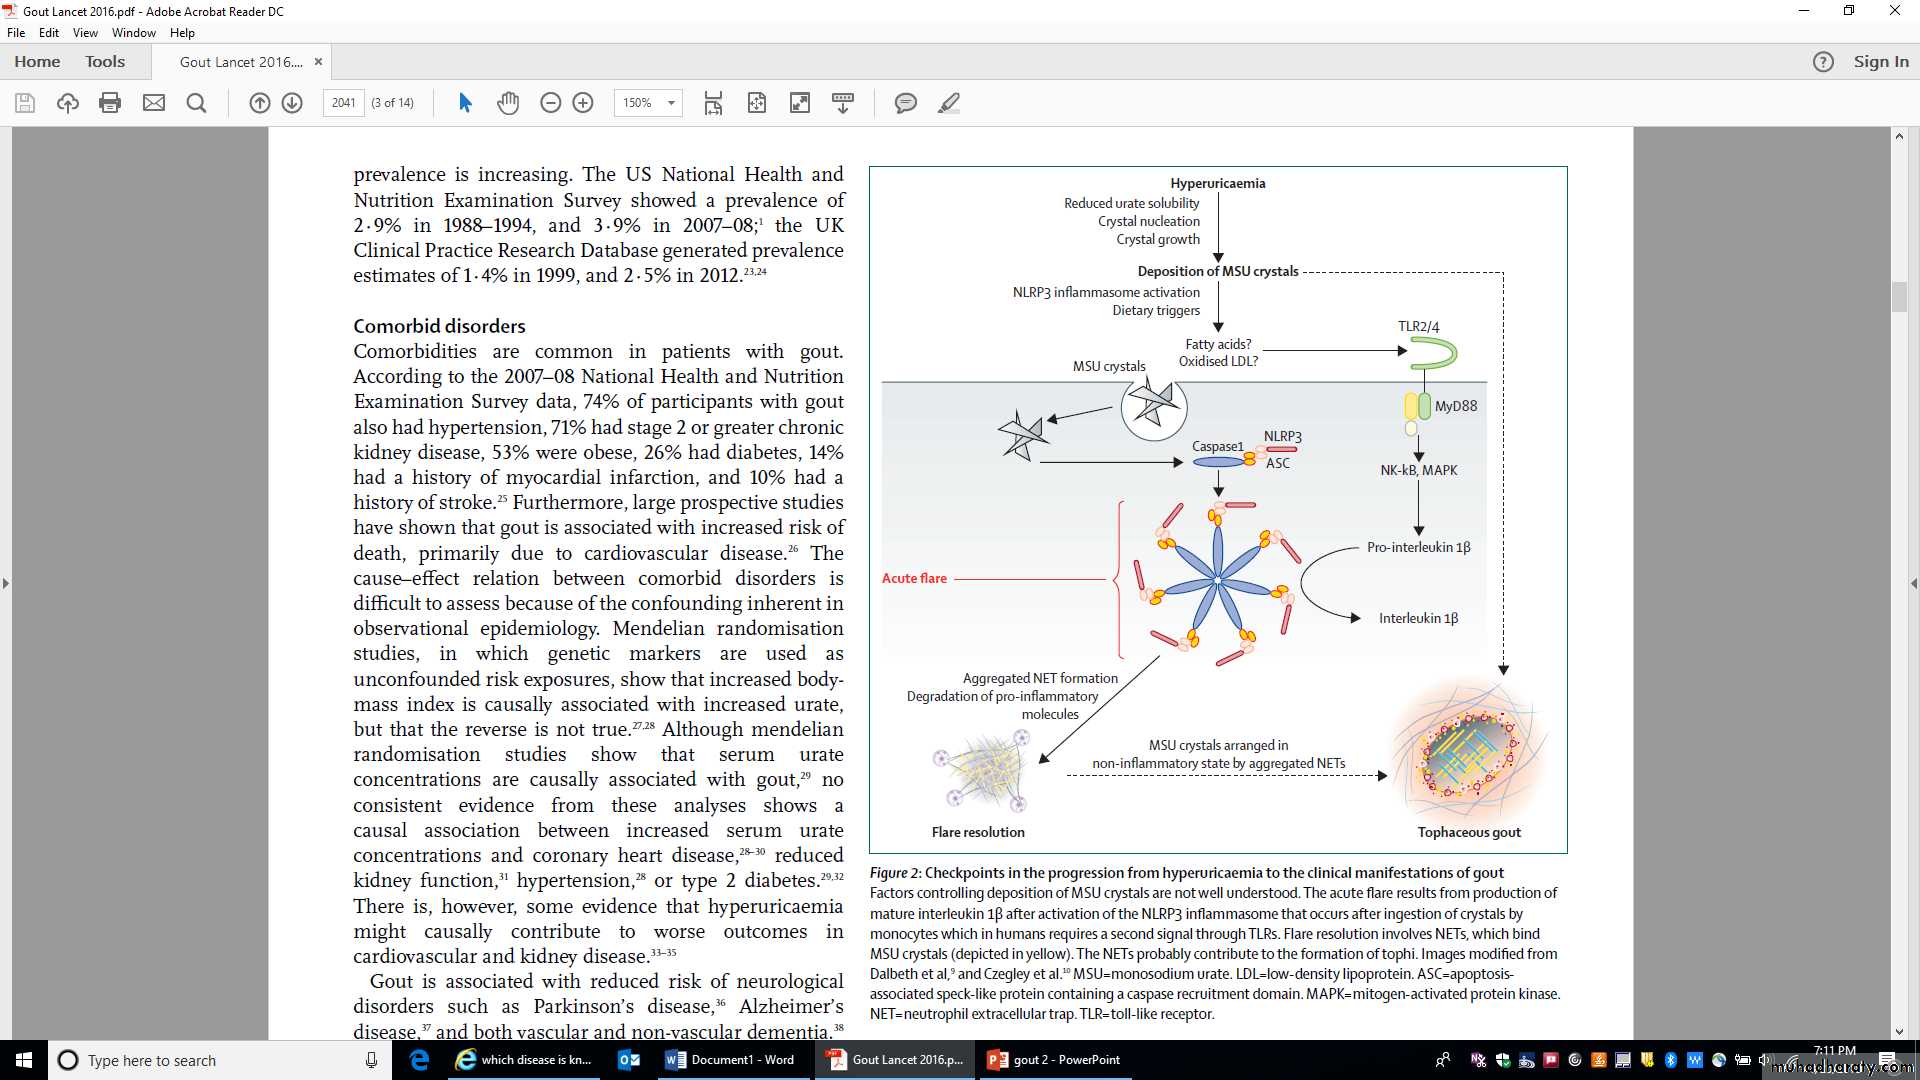Expand the left navigation pane arrow
This screenshot has width=1920, height=1080.
coord(6,583)
